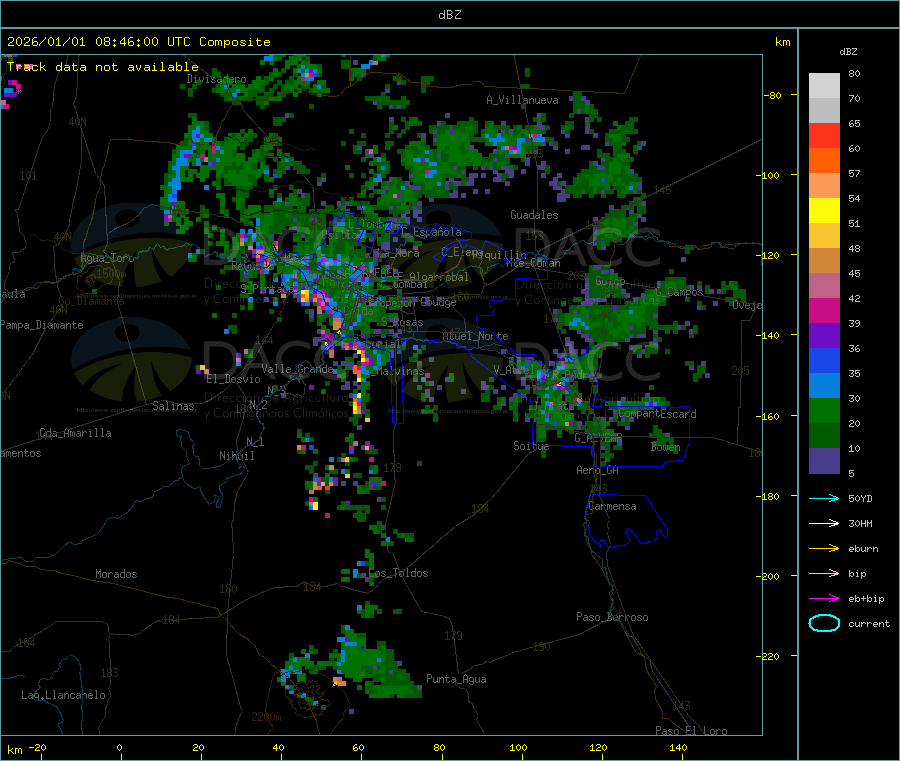The height and width of the screenshot is (761, 900).
Task: Click the Morados map label
Action: [x=116, y=574]
